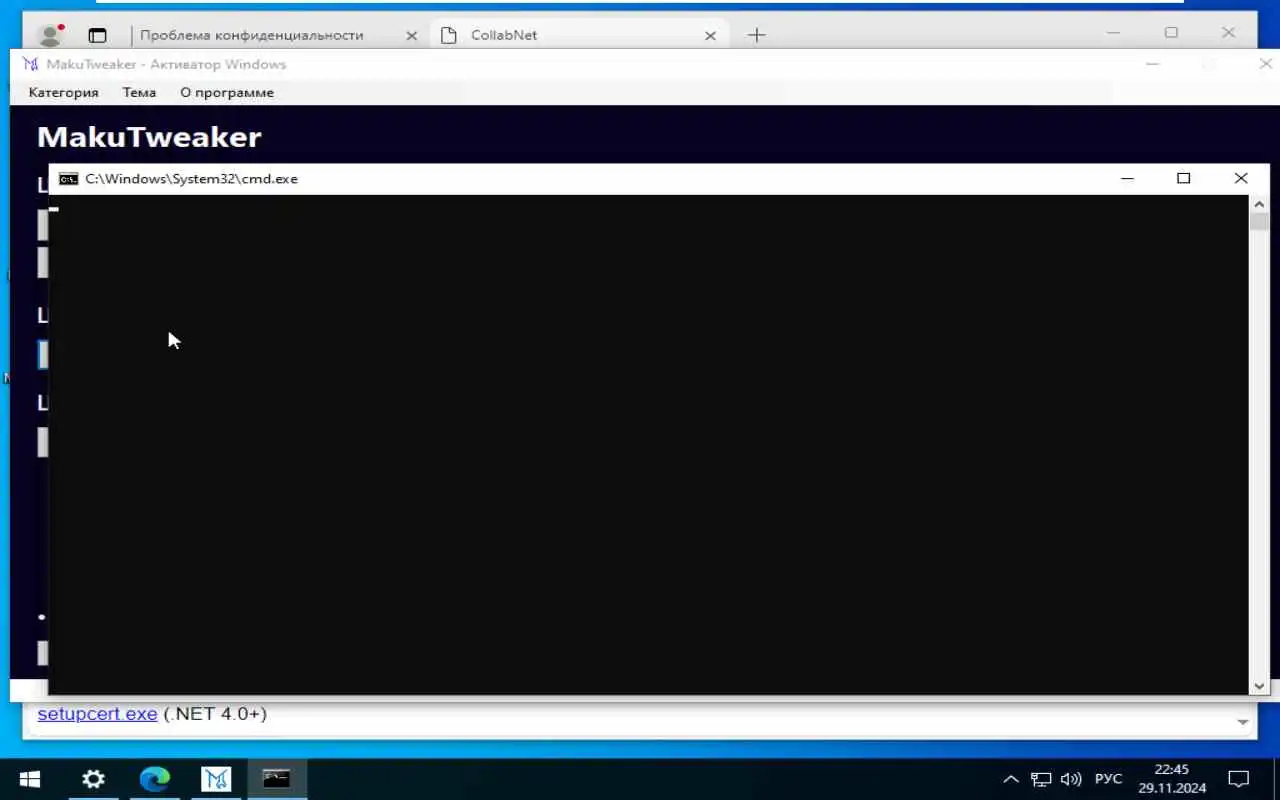Image resolution: width=1280 pixels, height=800 pixels.
Task: Open the browser profile avatar
Action: click(x=49, y=35)
